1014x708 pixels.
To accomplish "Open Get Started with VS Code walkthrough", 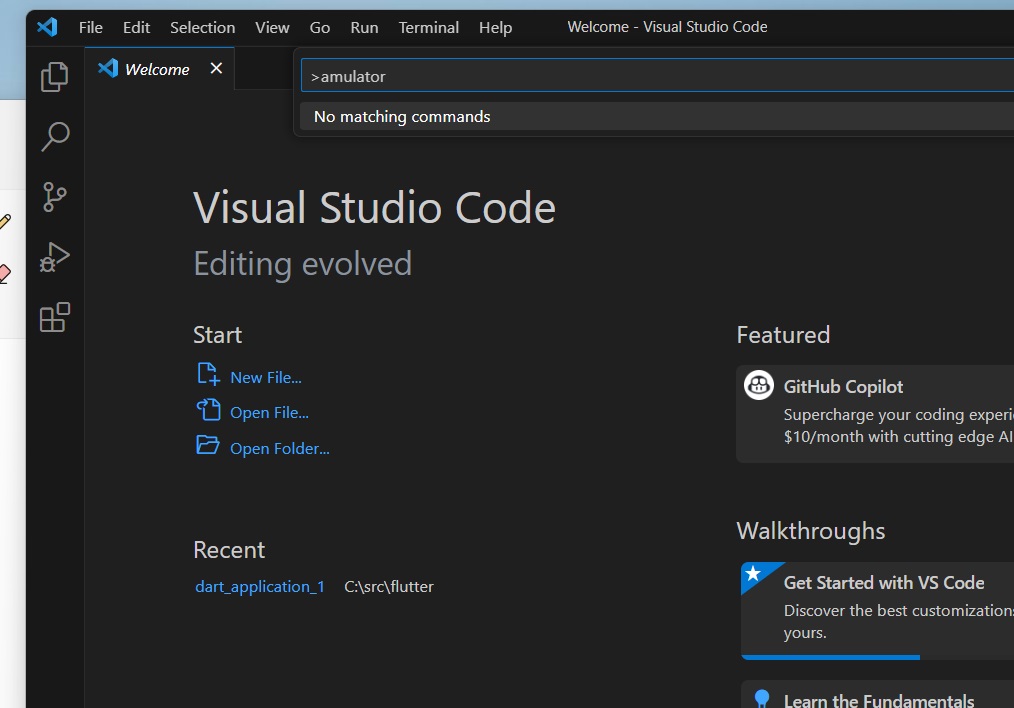I will click(x=878, y=610).
